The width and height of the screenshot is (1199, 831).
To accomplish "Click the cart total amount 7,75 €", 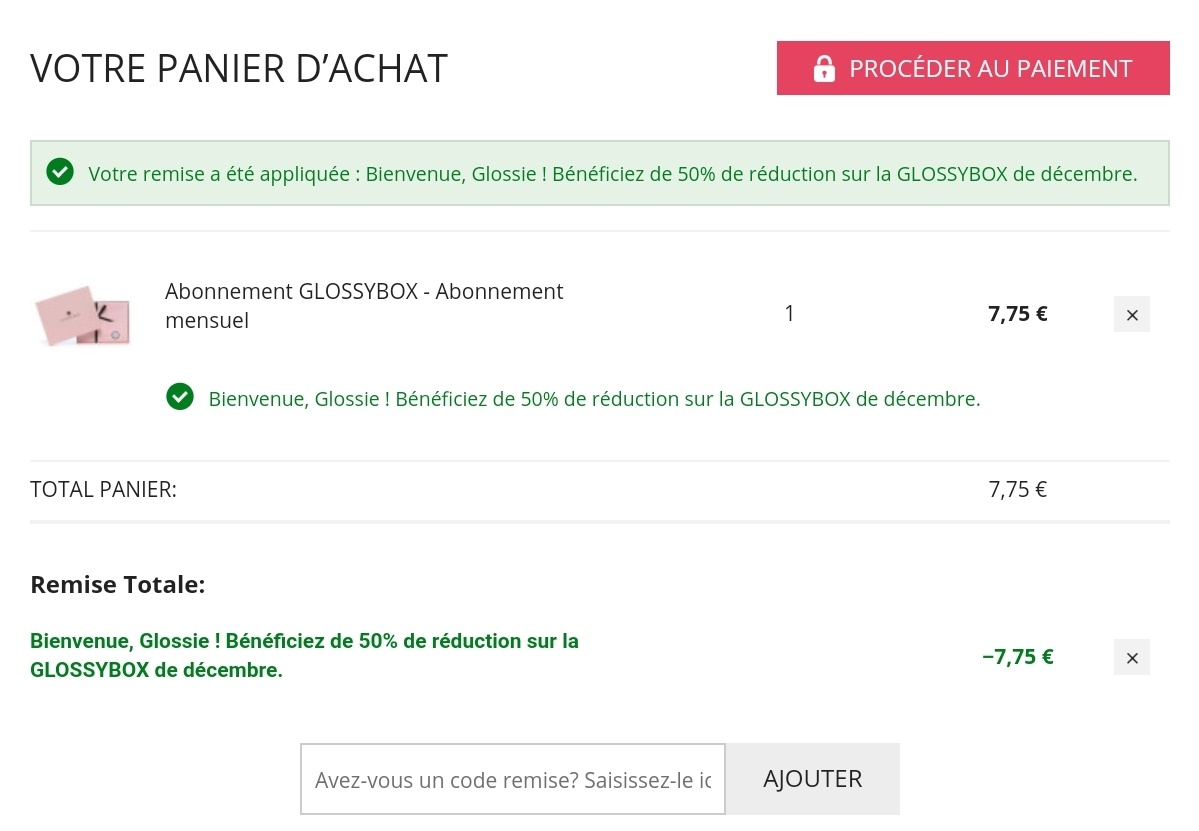I will click(1017, 489).
